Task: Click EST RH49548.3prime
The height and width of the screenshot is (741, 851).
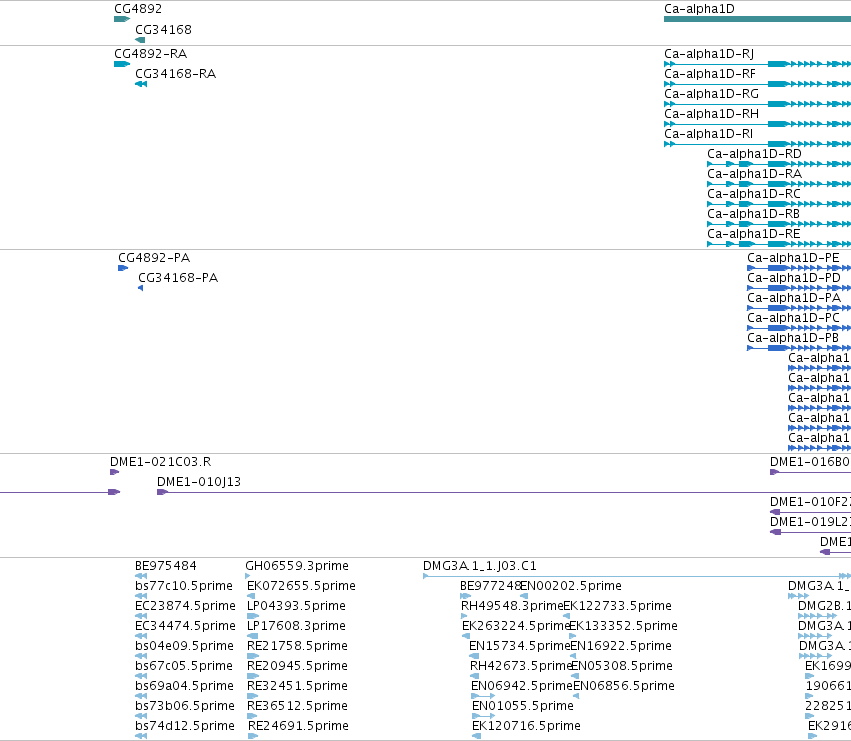Action: click(x=512, y=606)
